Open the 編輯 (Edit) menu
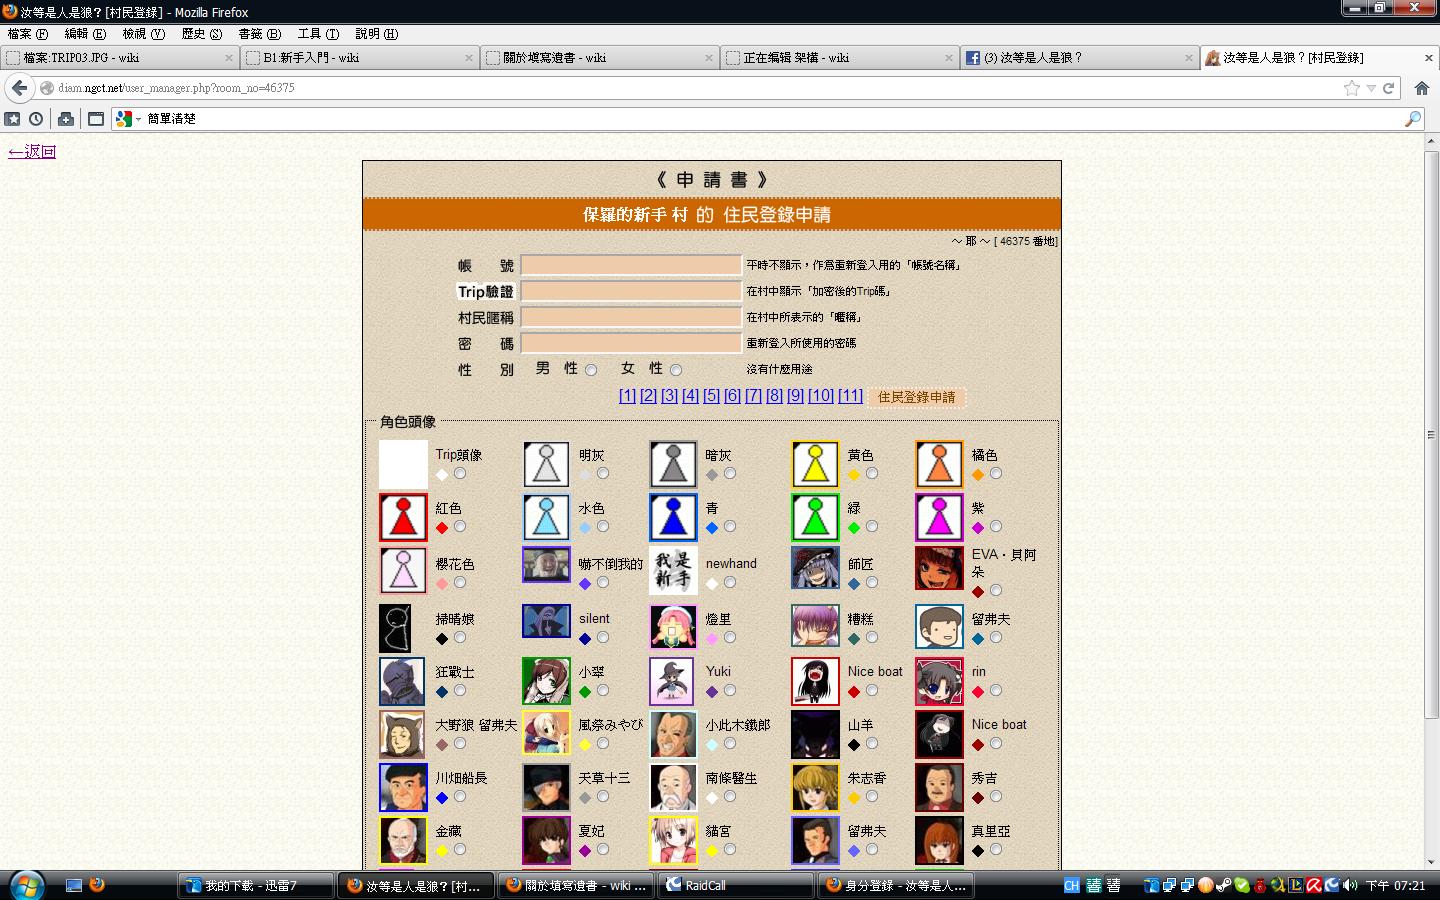Image resolution: width=1440 pixels, height=900 pixels. (x=85, y=34)
